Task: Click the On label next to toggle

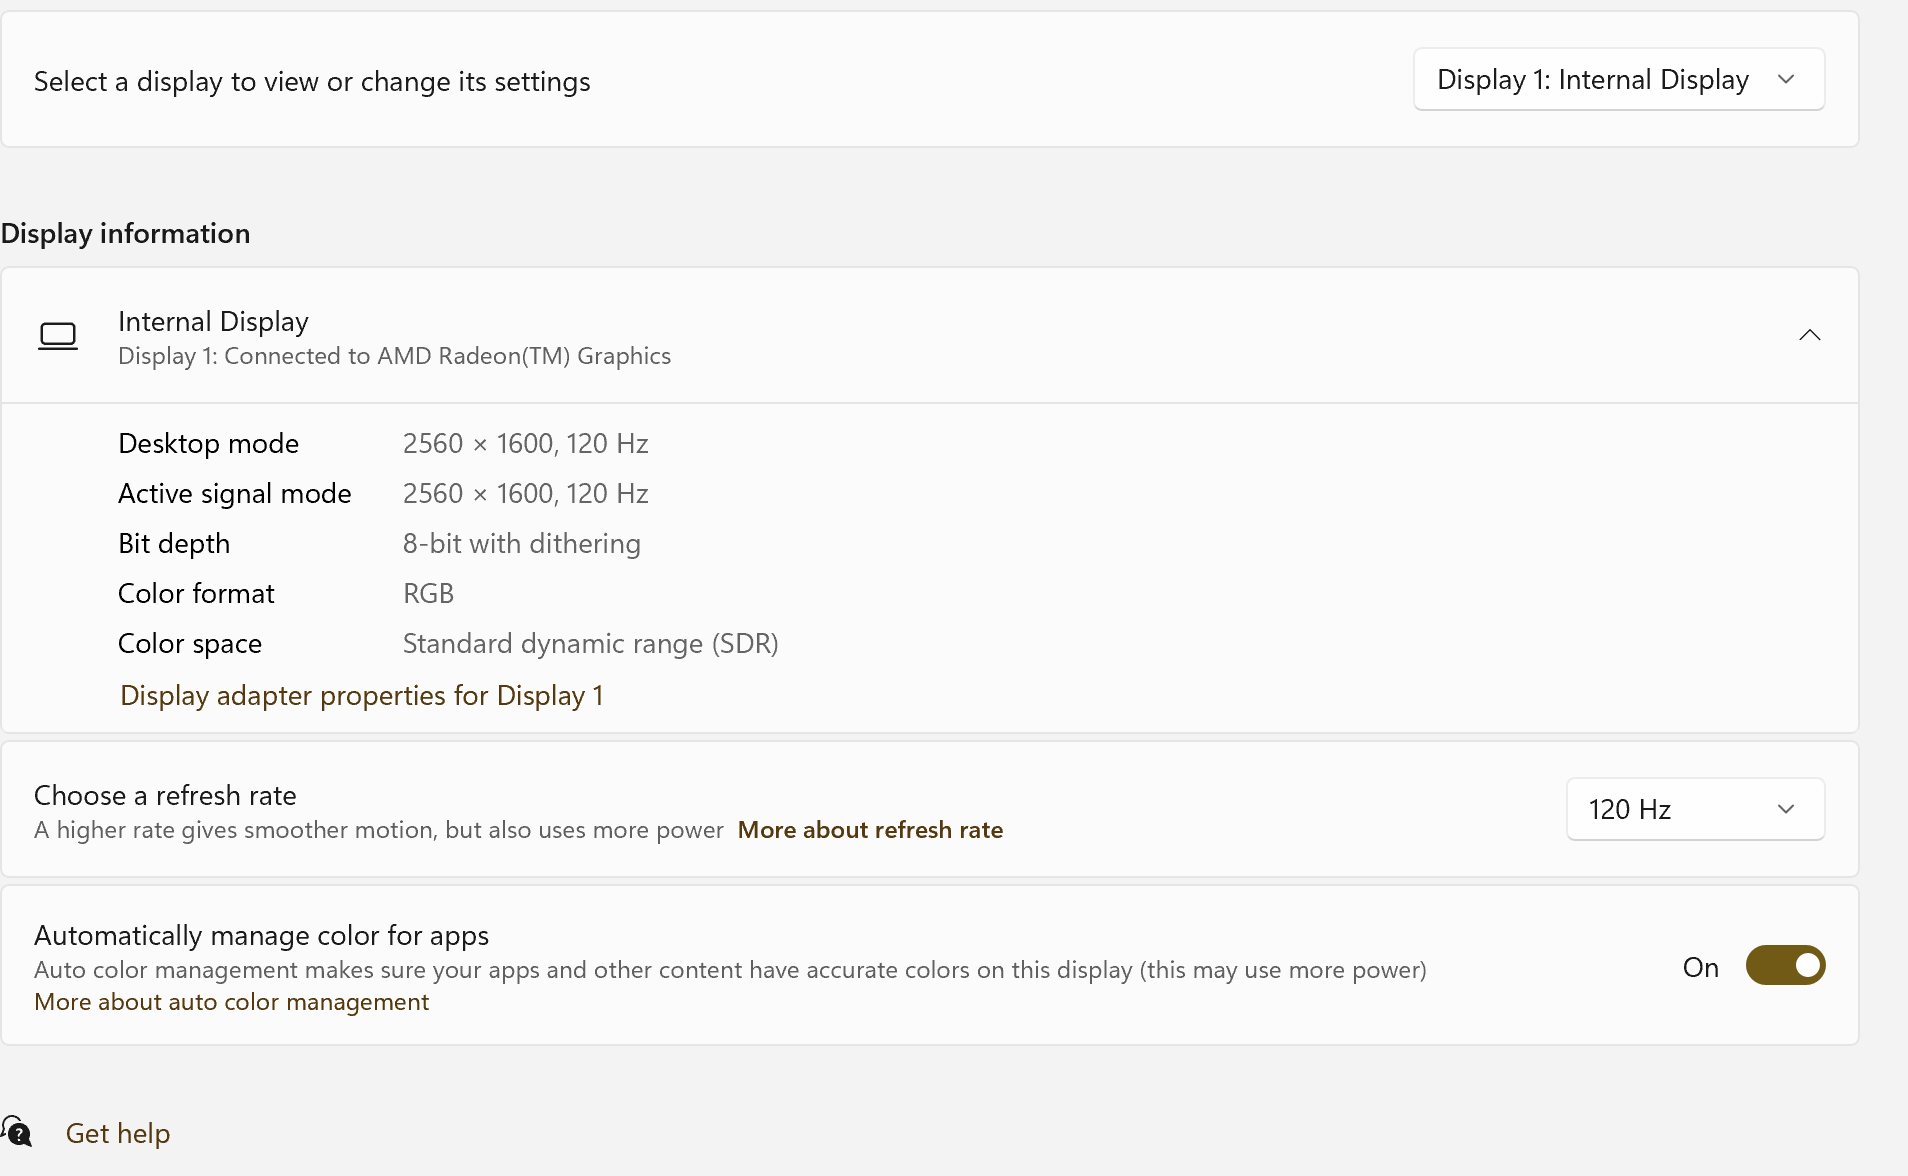Action: point(1700,967)
